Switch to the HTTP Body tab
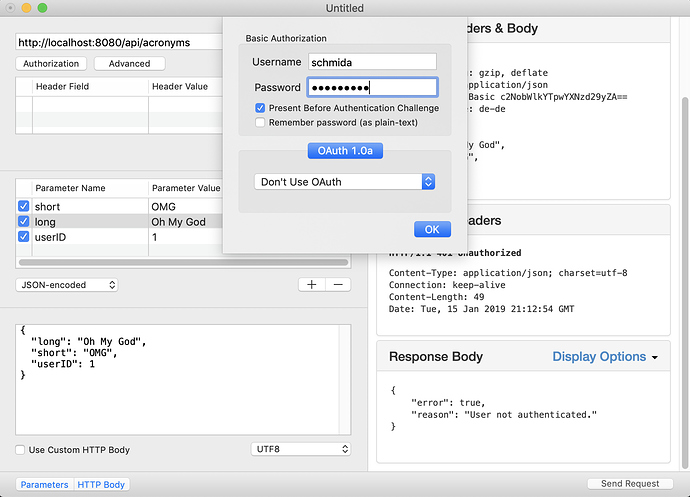 101,485
